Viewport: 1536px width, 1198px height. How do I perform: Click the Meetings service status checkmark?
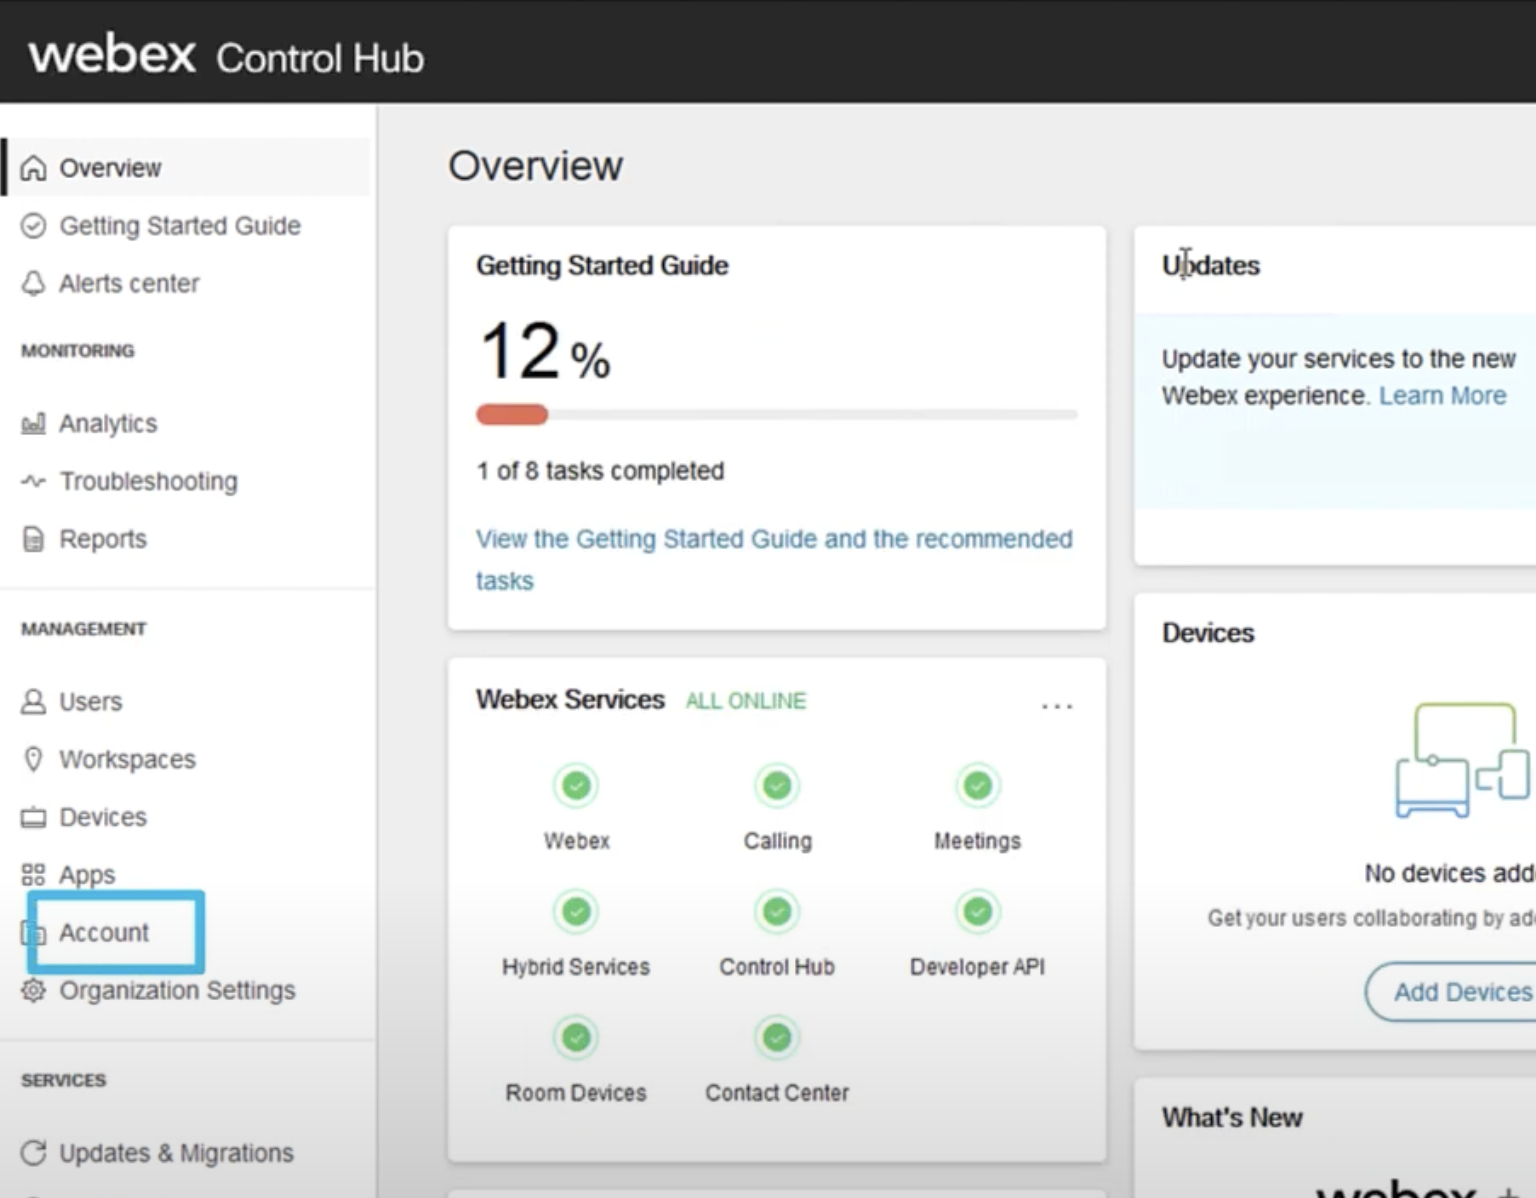tap(978, 786)
